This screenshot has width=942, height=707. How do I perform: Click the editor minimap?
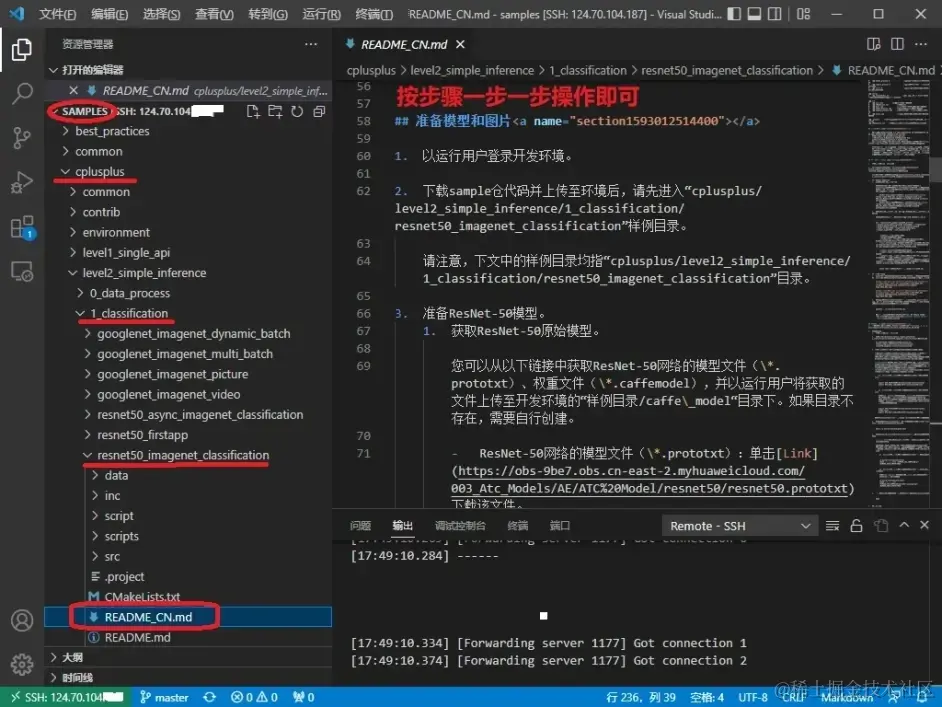(x=899, y=294)
